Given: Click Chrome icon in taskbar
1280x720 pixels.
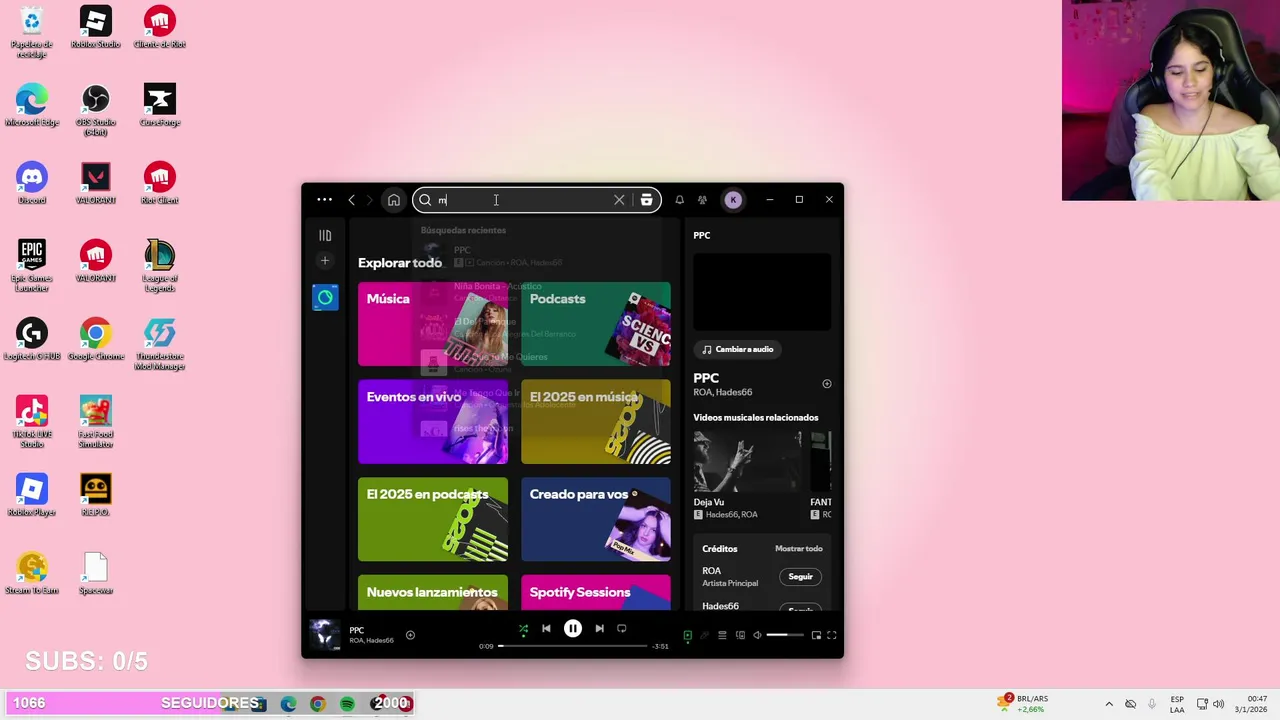Looking at the screenshot, I should 317,704.
